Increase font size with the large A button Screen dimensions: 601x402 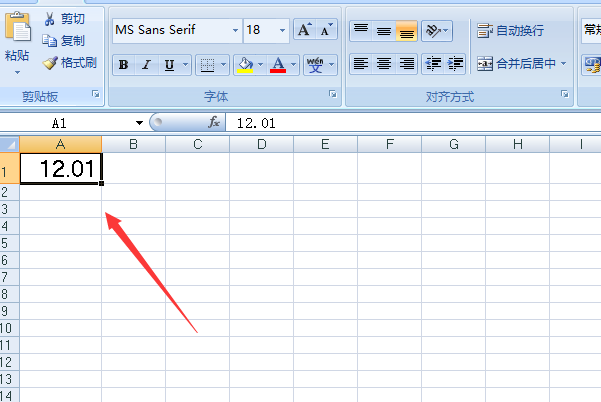coord(304,30)
